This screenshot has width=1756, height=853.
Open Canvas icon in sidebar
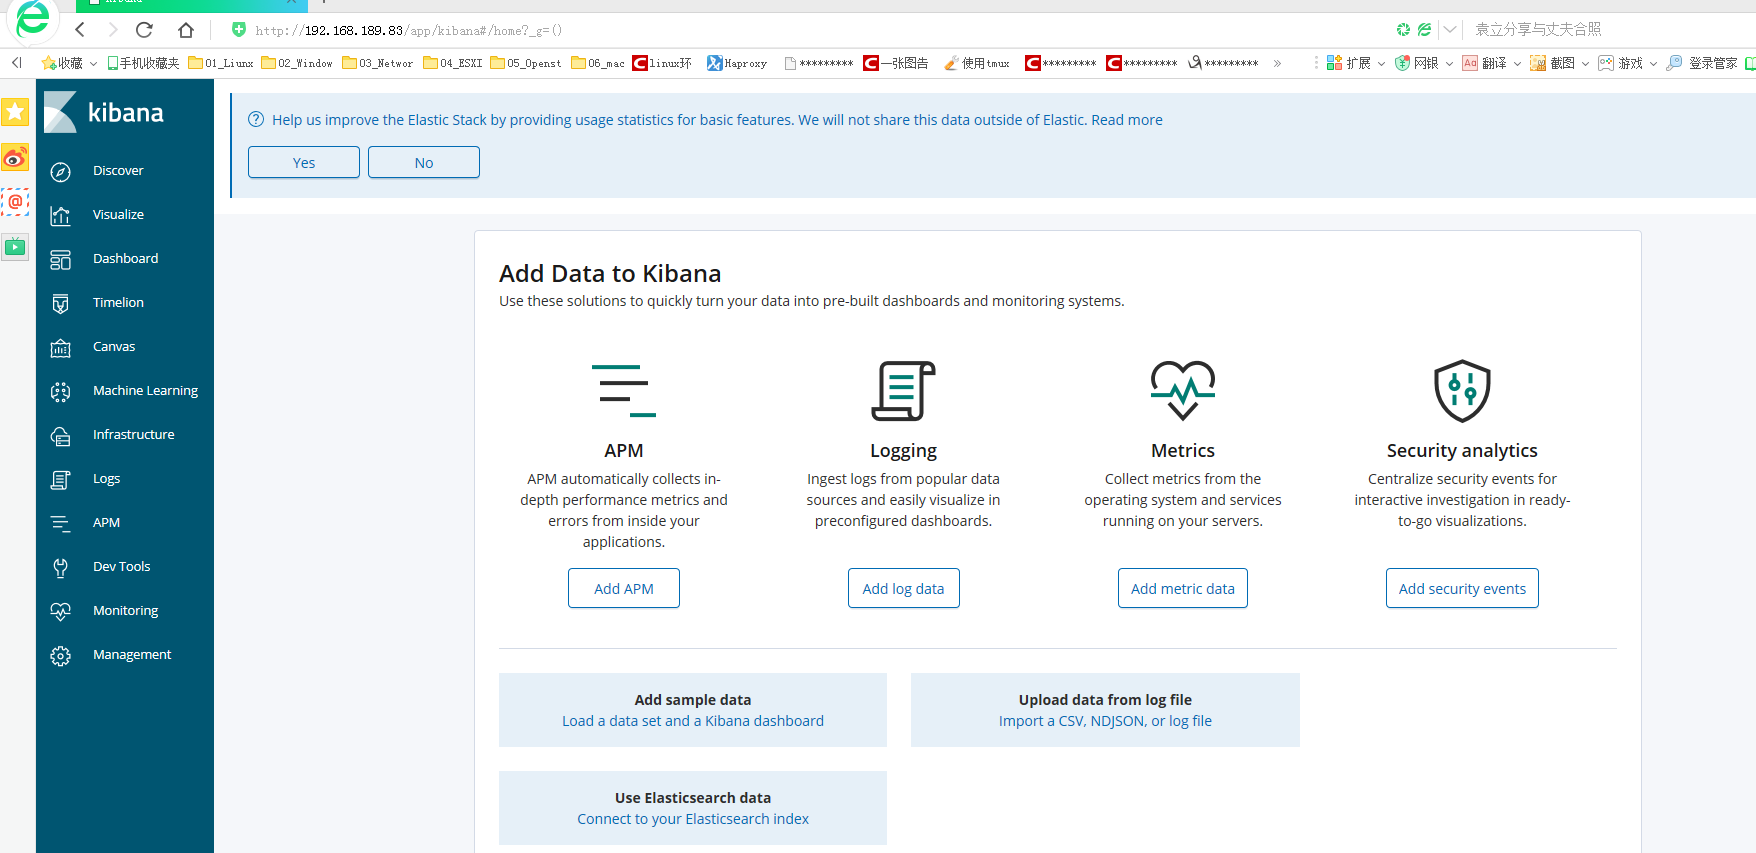[x=61, y=348]
